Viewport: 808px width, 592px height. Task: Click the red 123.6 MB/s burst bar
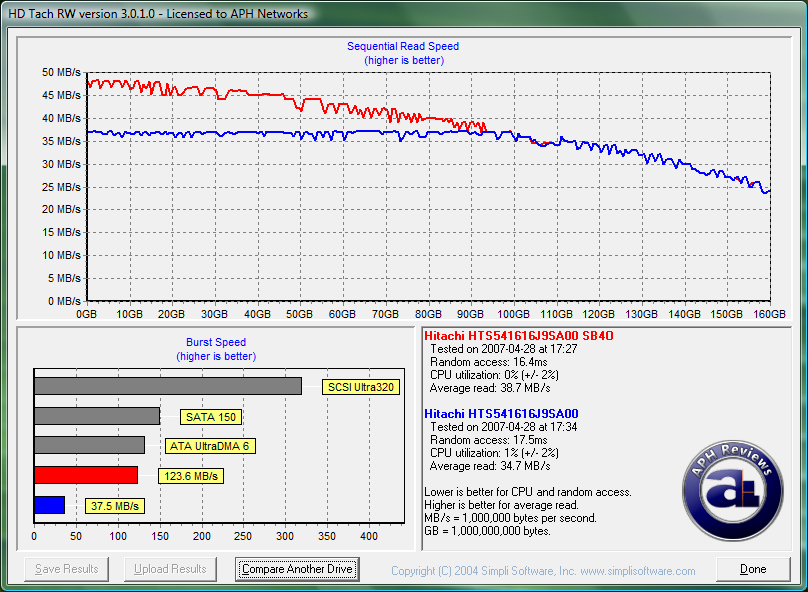coord(85,475)
